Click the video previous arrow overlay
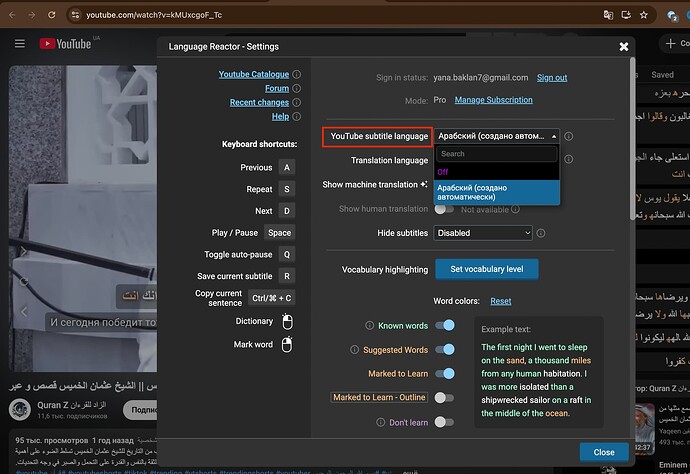Screen dimensions: 690x474 24,312
